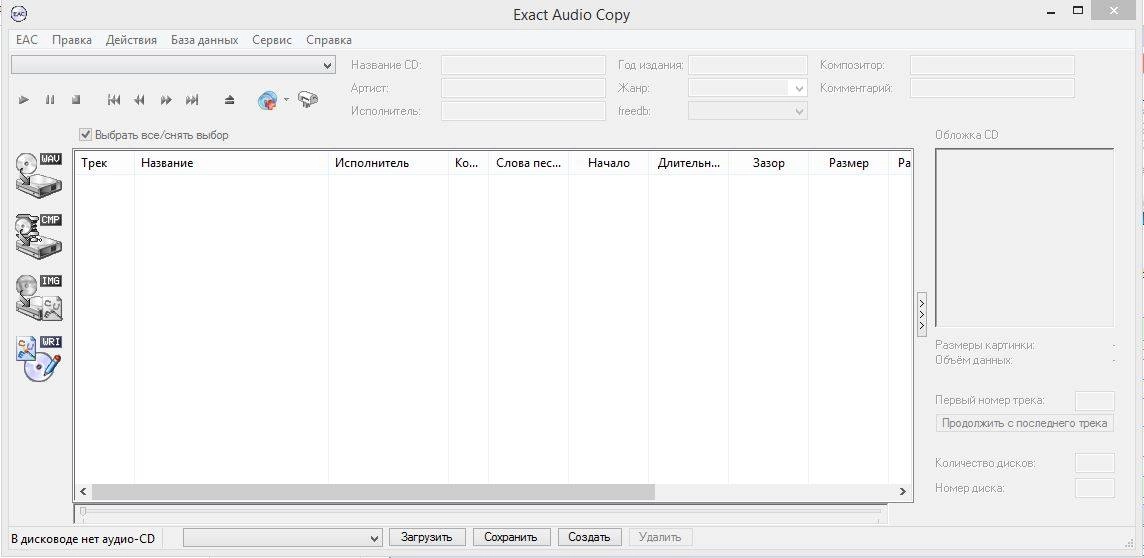The width and height of the screenshot is (1144, 558).
Task: Click 'В дисководе нет аудио-CD' status text
Action: (83, 538)
